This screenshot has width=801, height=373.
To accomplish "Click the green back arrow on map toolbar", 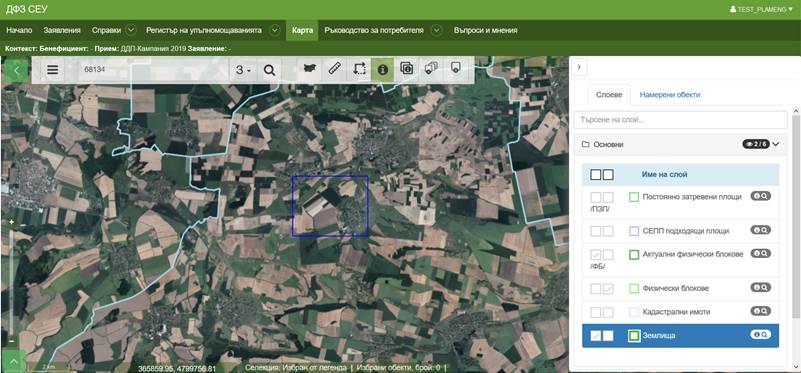I will 16,70.
